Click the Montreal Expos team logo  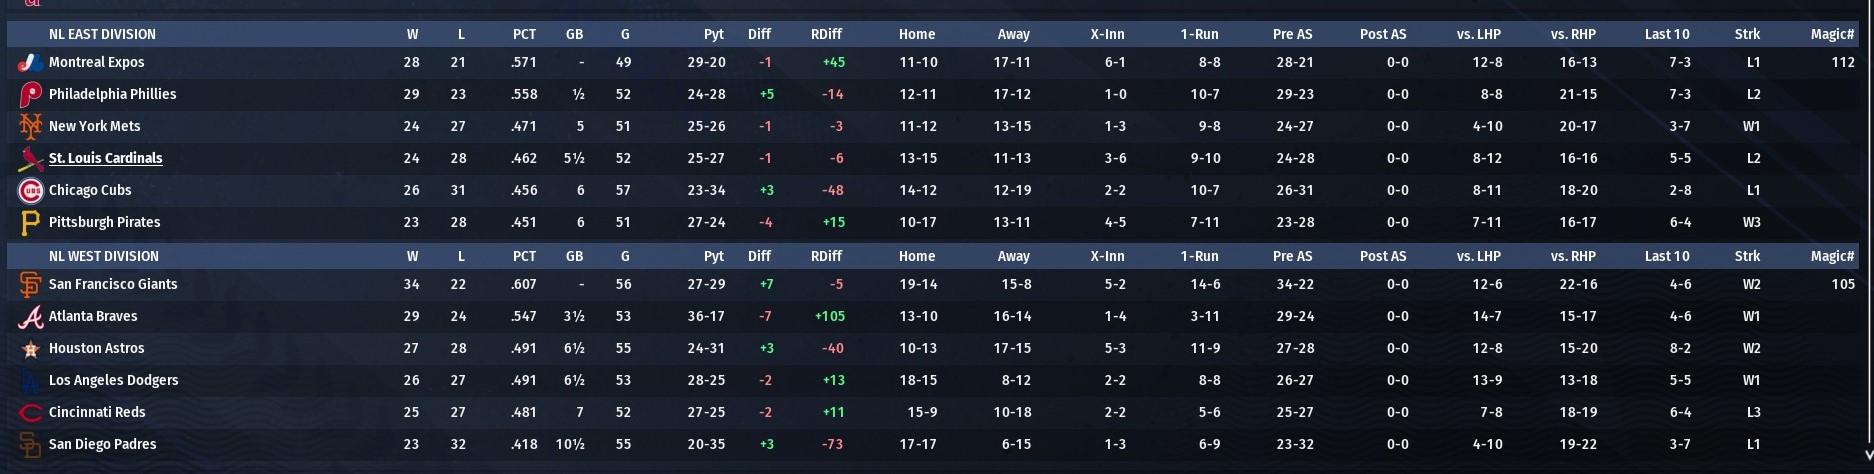tap(31, 62)
